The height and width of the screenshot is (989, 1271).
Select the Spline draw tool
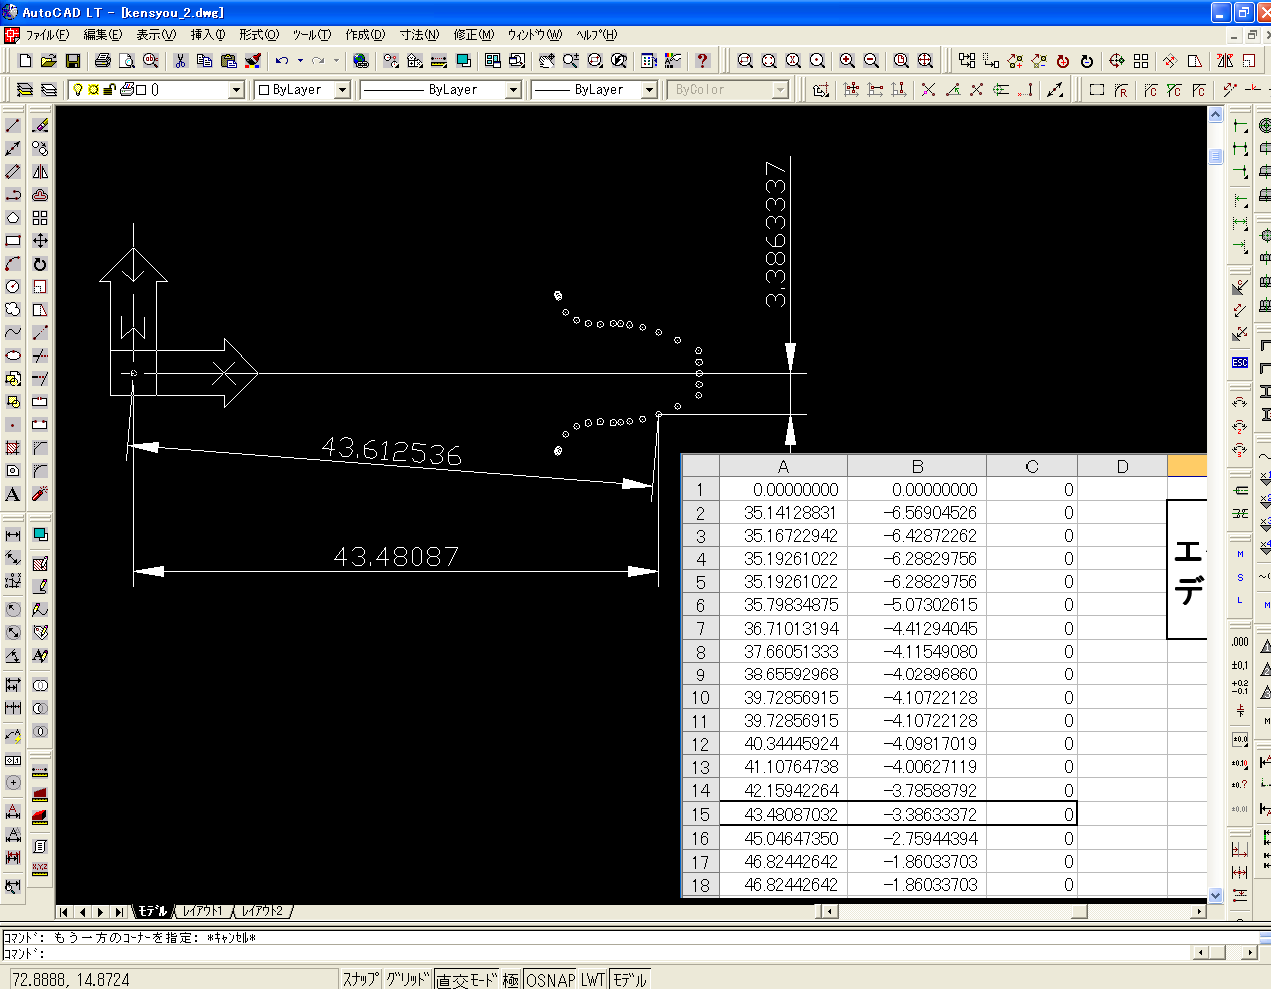(13, 333)
